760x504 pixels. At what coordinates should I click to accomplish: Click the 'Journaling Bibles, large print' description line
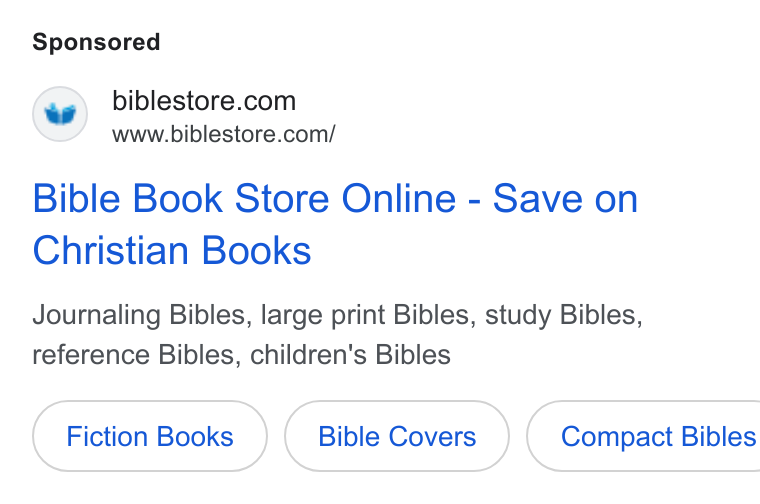(x=337, y=315)
